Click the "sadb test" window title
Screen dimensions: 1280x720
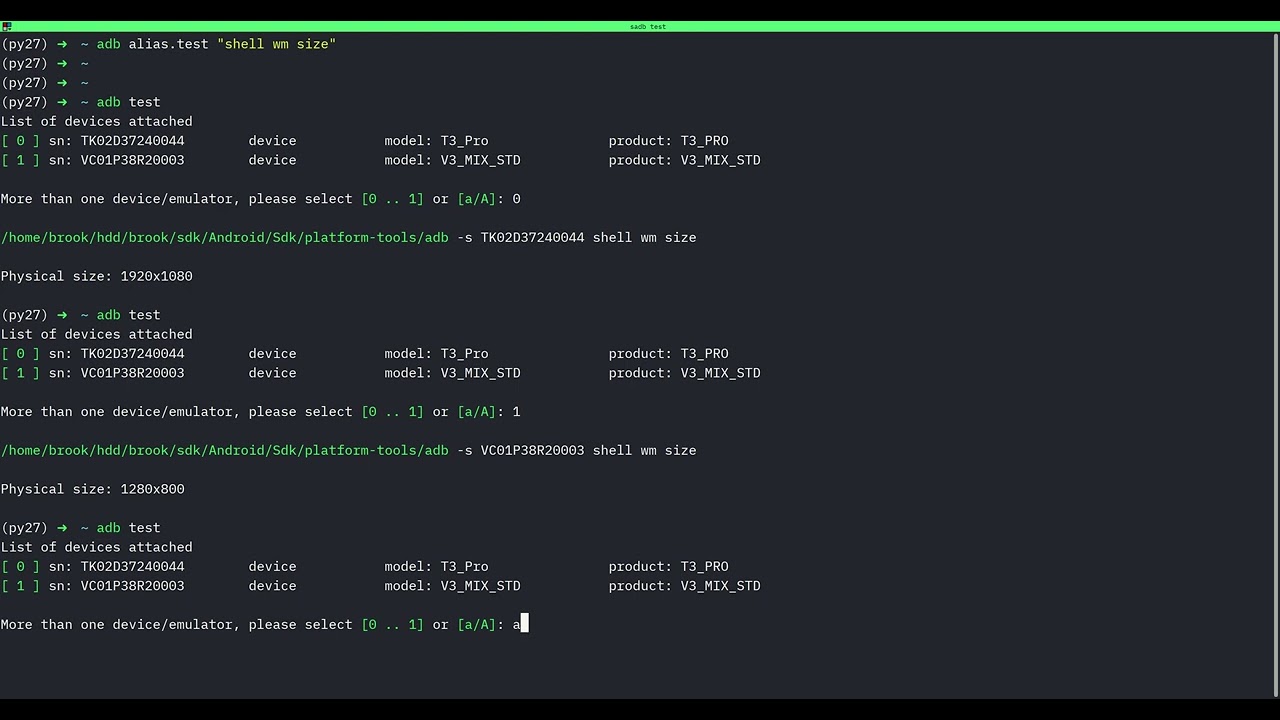647,27
